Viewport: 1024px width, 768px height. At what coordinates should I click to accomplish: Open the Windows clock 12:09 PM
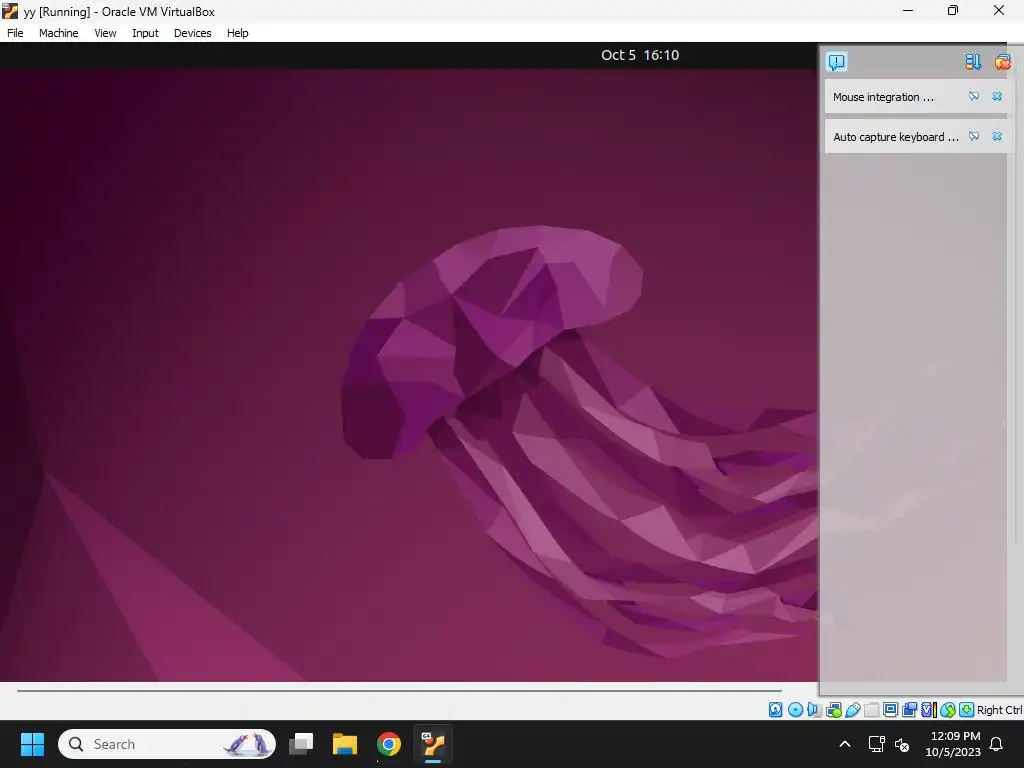pyautogui.click(x=953, y=744)
